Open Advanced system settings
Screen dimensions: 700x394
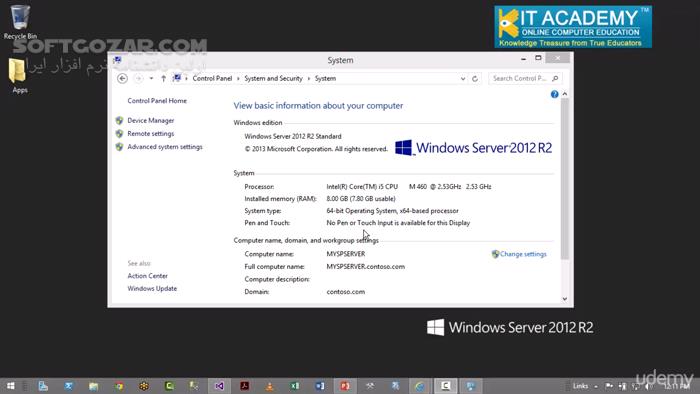165,147
